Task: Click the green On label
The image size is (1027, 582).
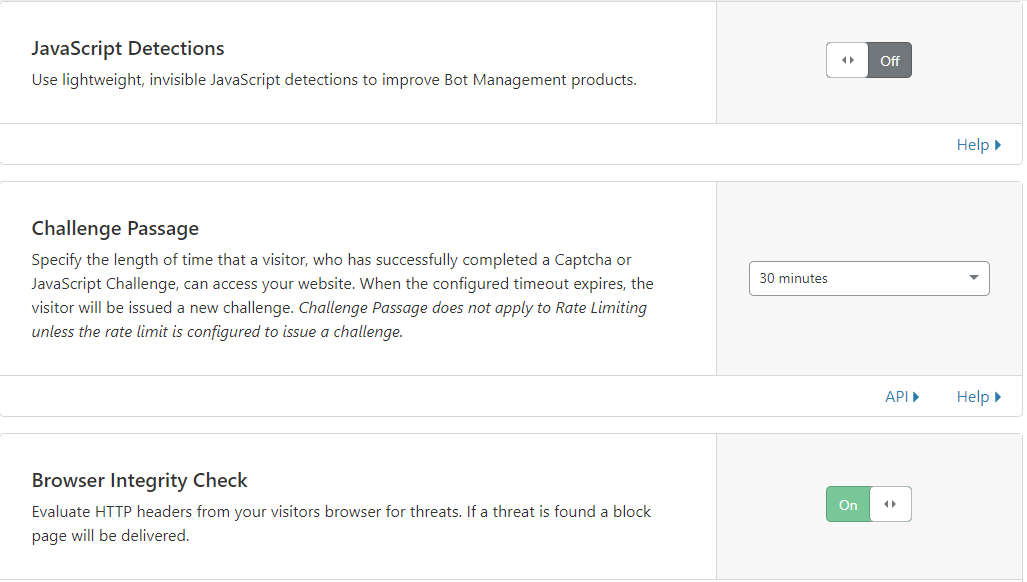Action: coord(848,505)
